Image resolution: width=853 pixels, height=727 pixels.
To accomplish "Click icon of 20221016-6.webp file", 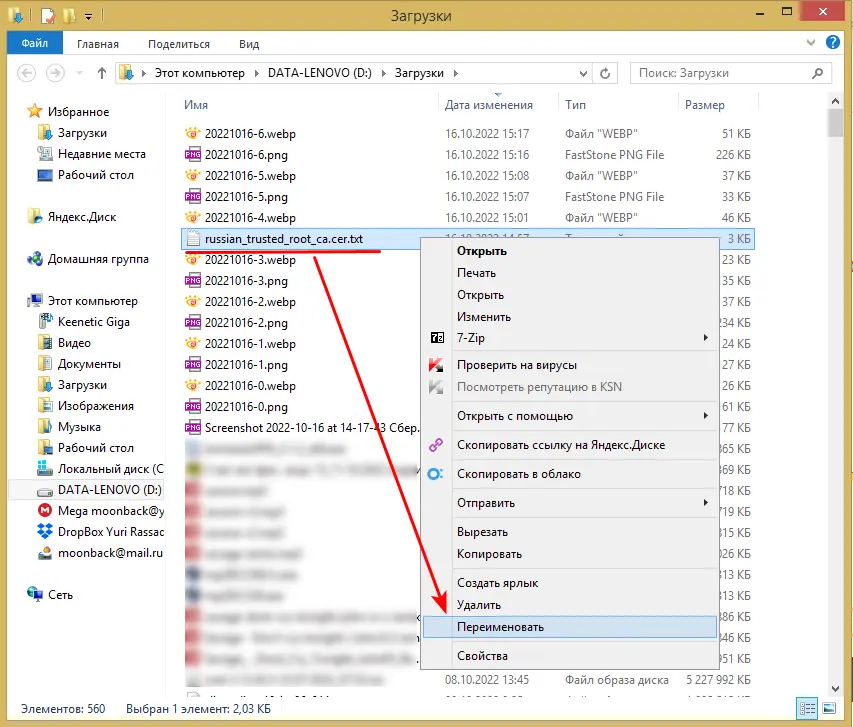I will point(193,133).
